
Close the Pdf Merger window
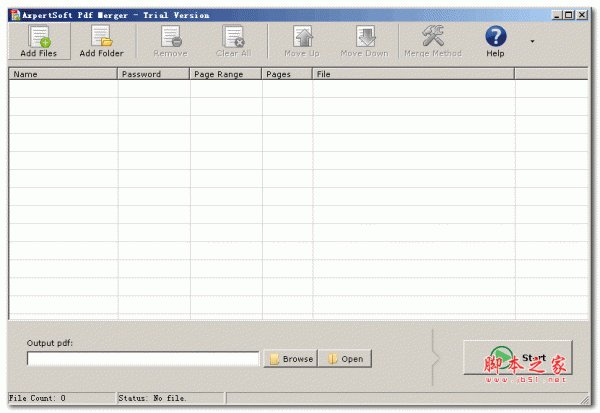582,15
